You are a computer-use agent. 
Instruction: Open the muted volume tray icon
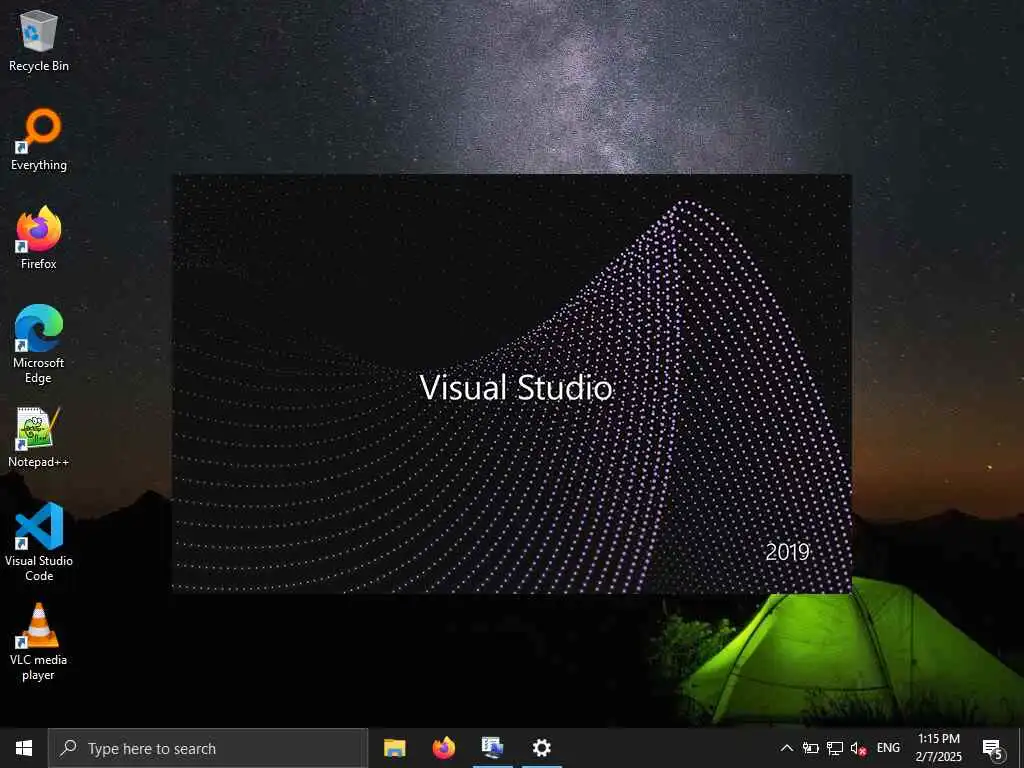tap(858, 748)
